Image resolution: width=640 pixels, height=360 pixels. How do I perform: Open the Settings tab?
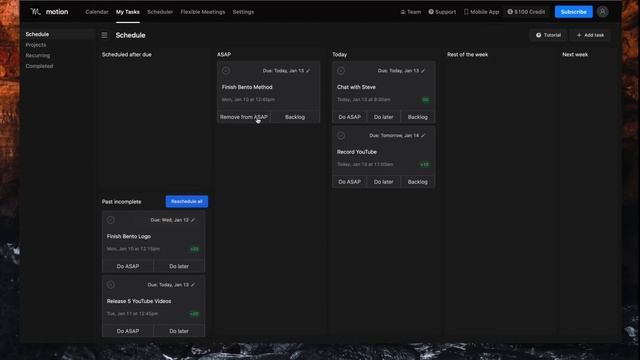(243, 12)
